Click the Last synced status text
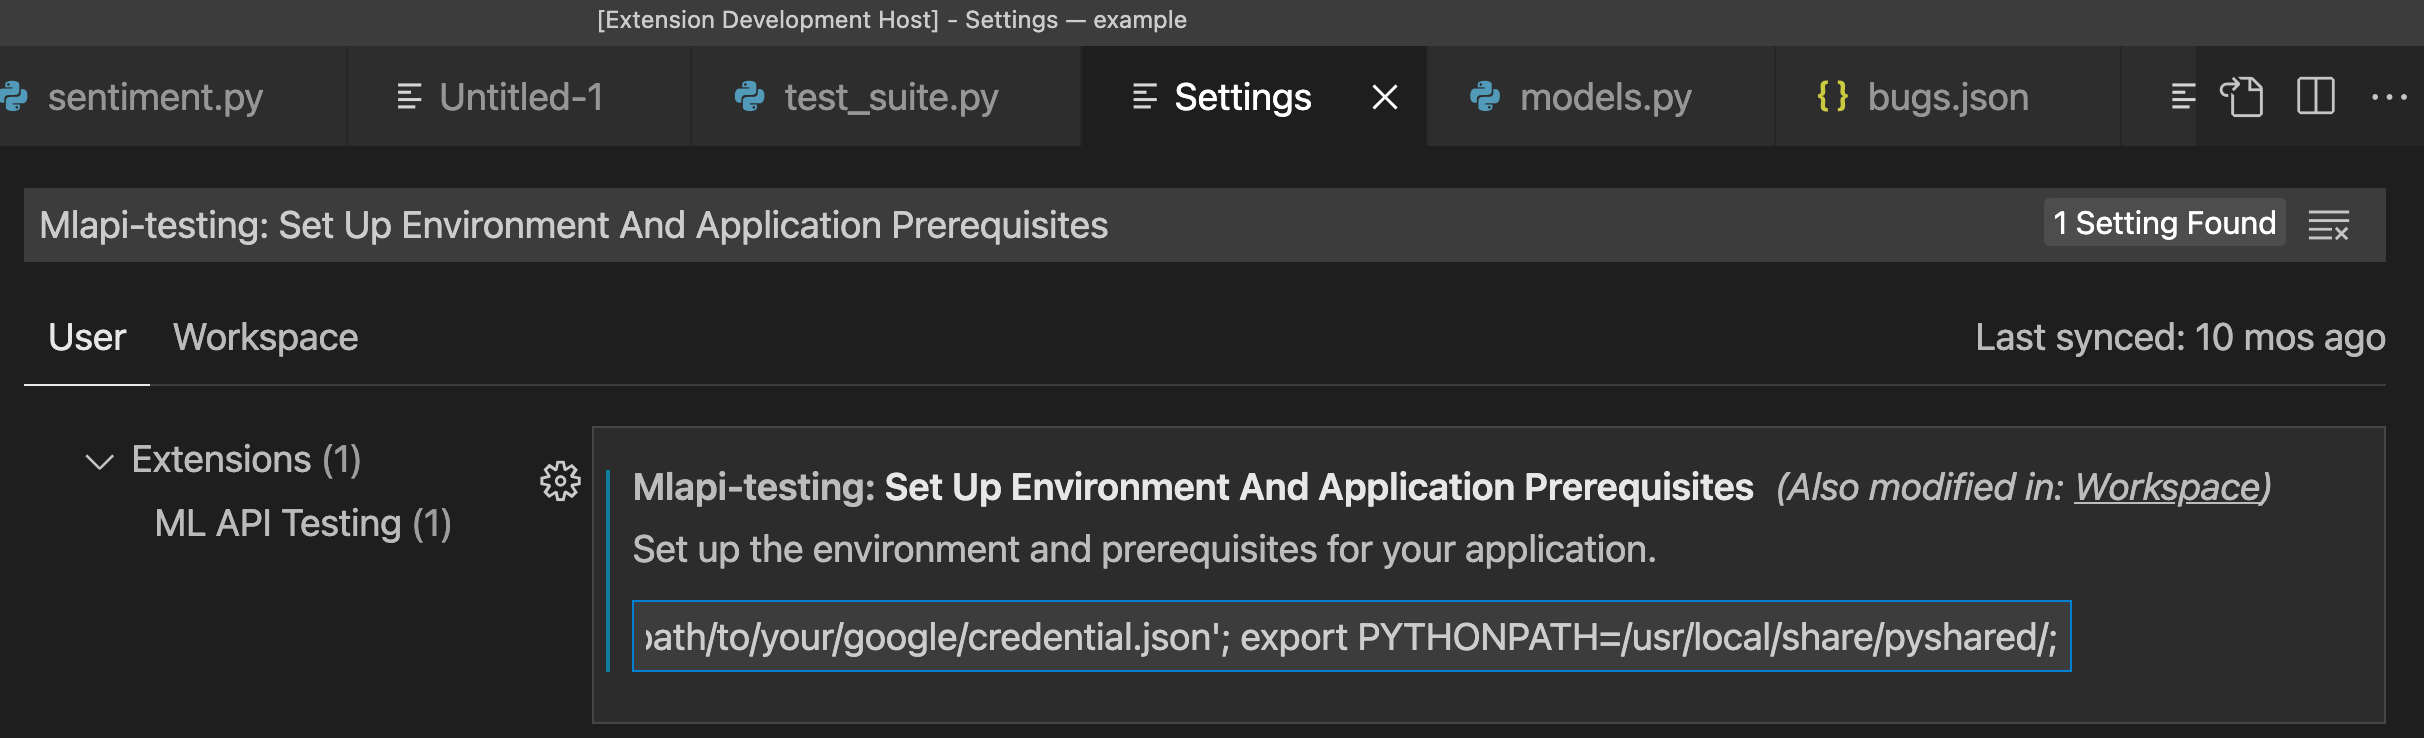The width and height of the screenshot is (2424, 738). pos(2180,337)
